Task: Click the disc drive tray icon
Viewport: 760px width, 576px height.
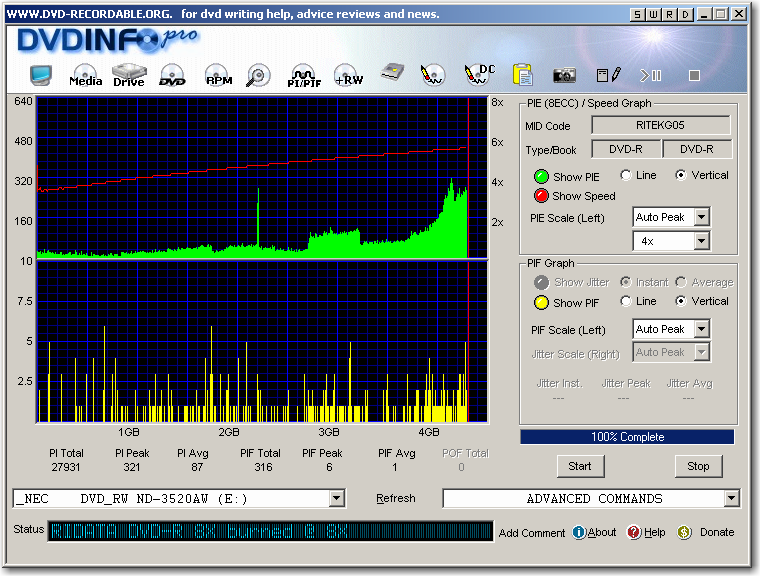Action: pyautogui.click(x=393, y=73)
